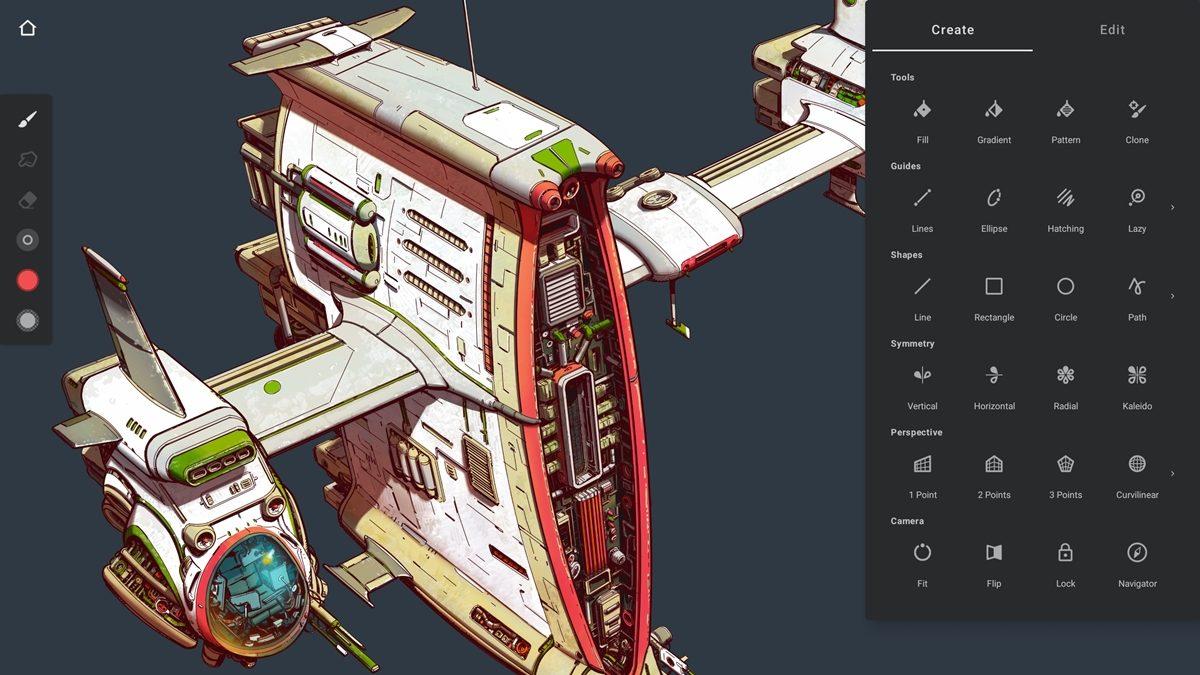The height and width of the screenshot is (675, 1200).
Task: Open the Create tab
Action: coord(952,30)
